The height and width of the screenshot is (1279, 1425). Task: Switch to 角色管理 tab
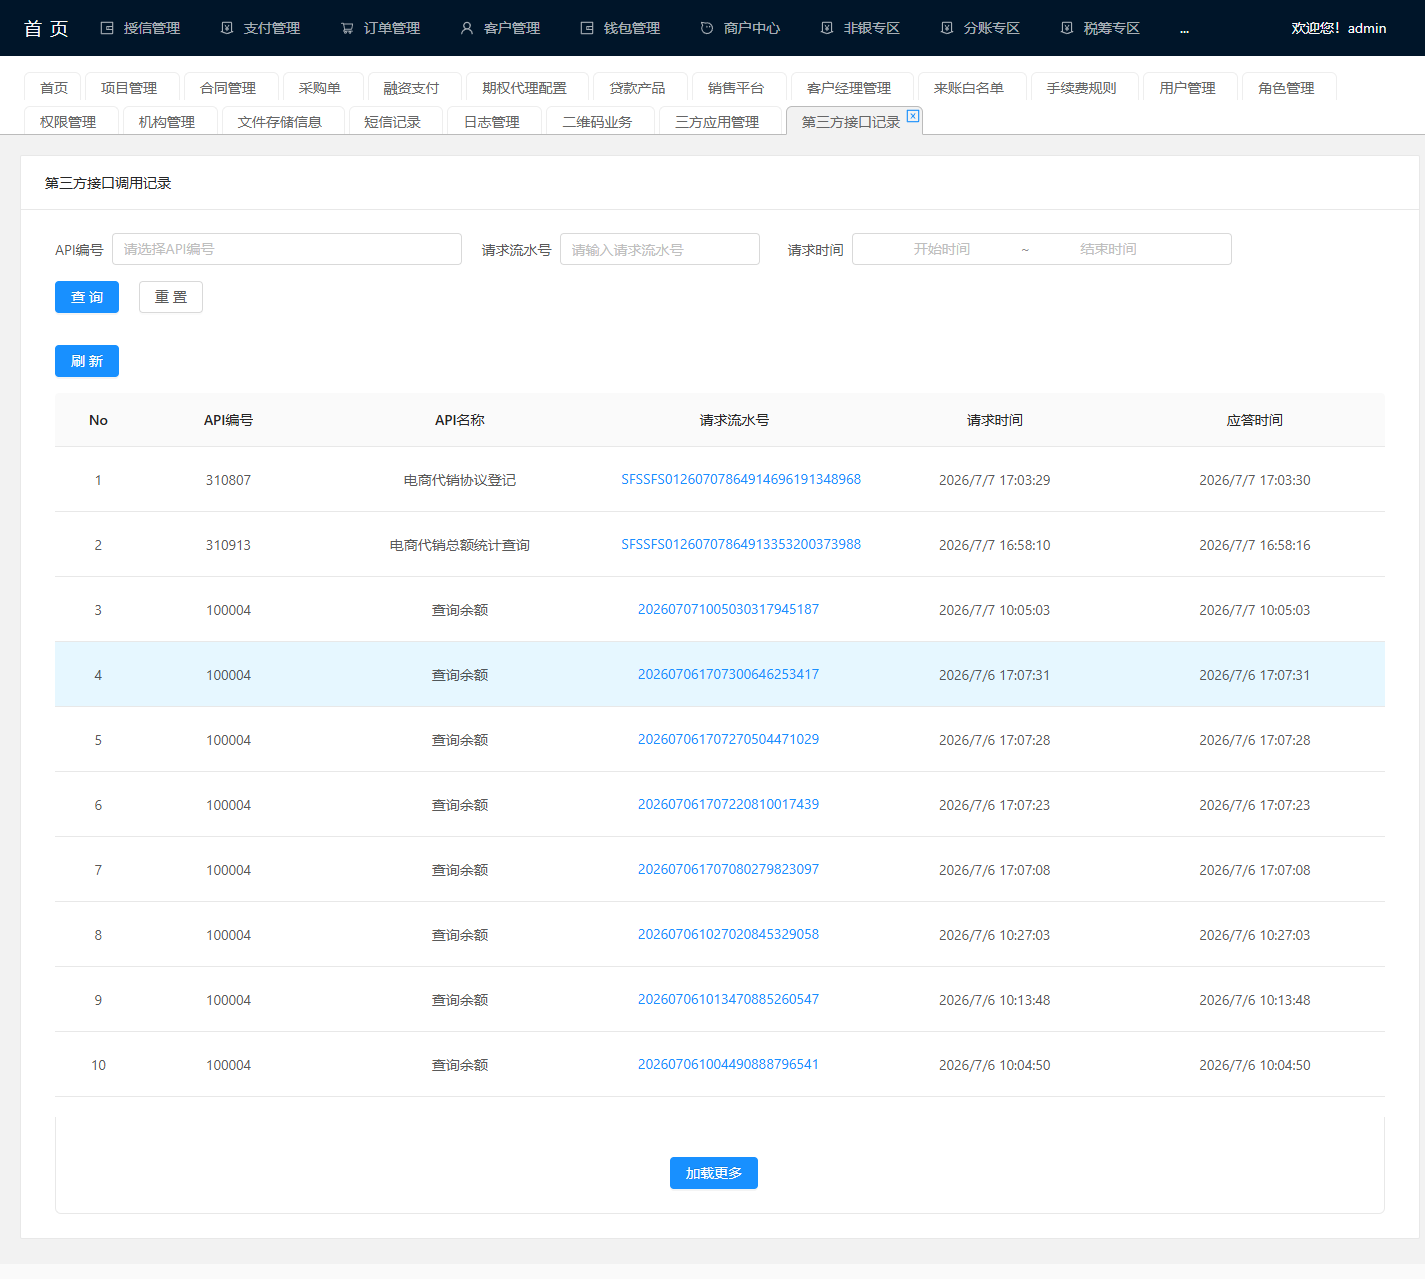tap(1287, 88)
